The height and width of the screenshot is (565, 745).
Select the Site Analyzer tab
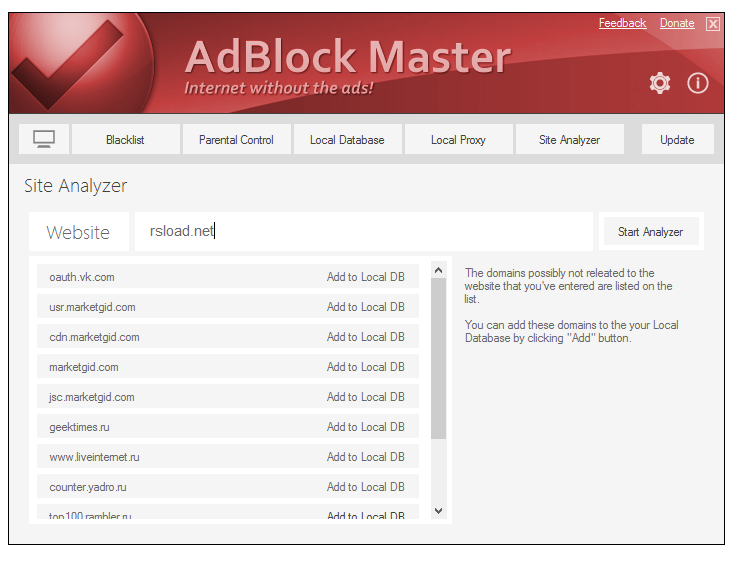click(x=569, y=140)
